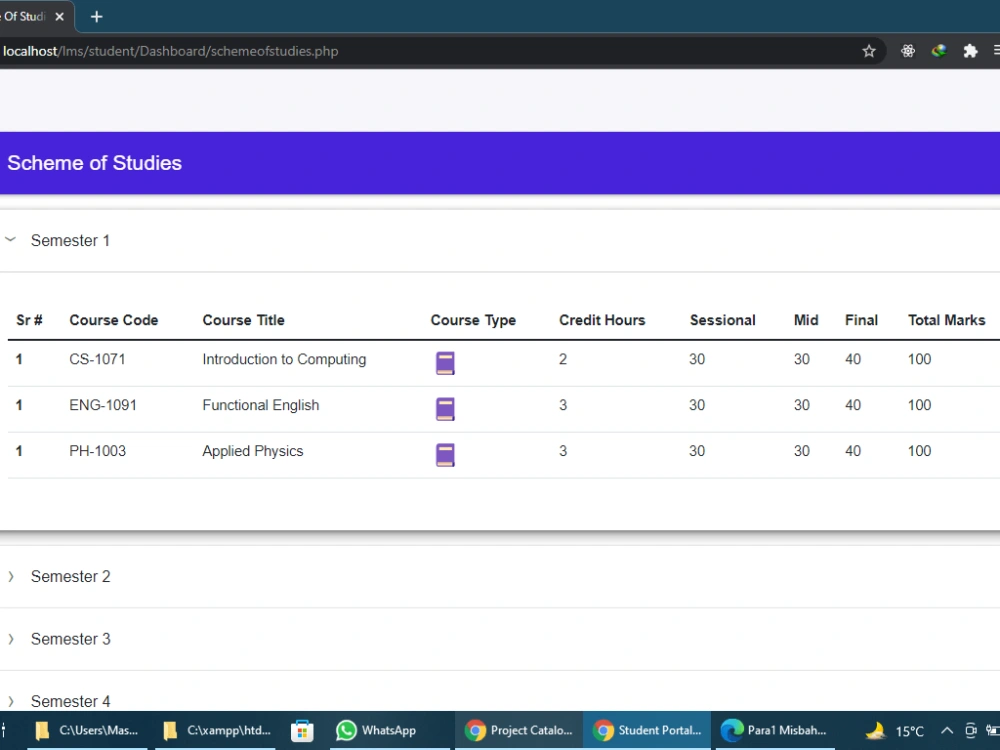Viewport: 1000px width, 750px height.
Task: Click the book icon in Applied Physics row
Action: click(445, 455)
